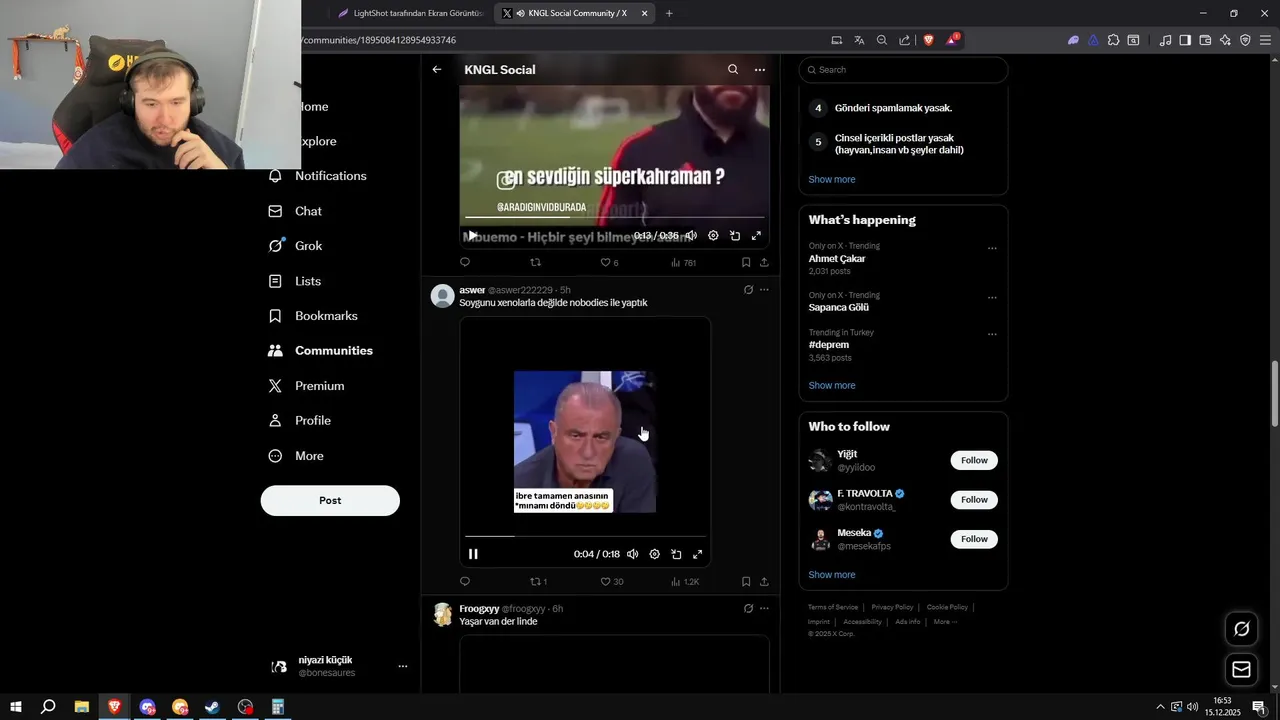Mute the 0:04 / 0:18 video
This screenshot has height=720, width=1280.
click(633, 554)
